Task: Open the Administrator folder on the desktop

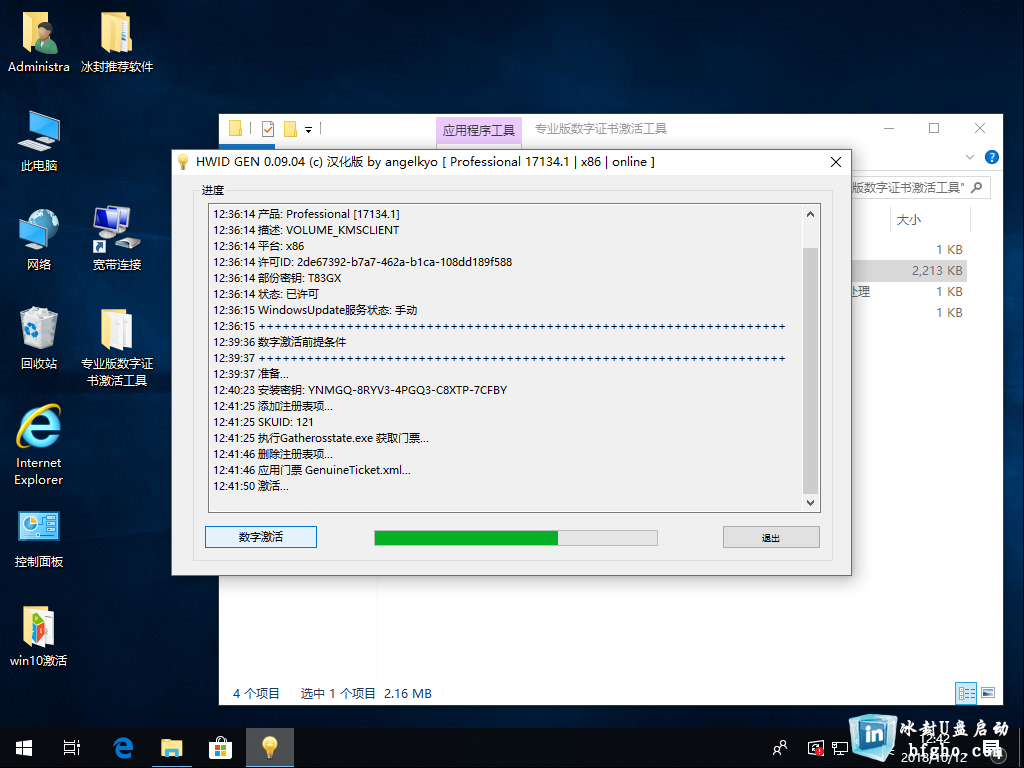Action: point(39,41)
